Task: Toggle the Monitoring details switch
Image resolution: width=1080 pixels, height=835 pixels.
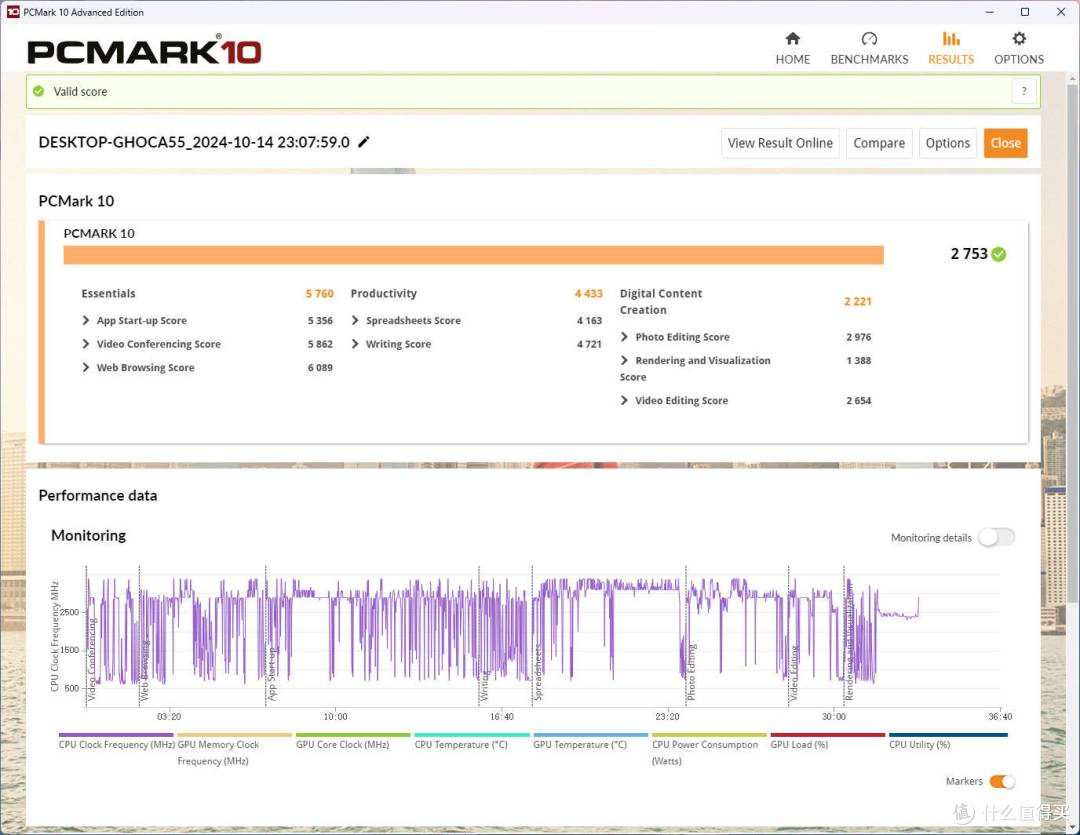Action: pyautogui.click(x=996, y=537)
